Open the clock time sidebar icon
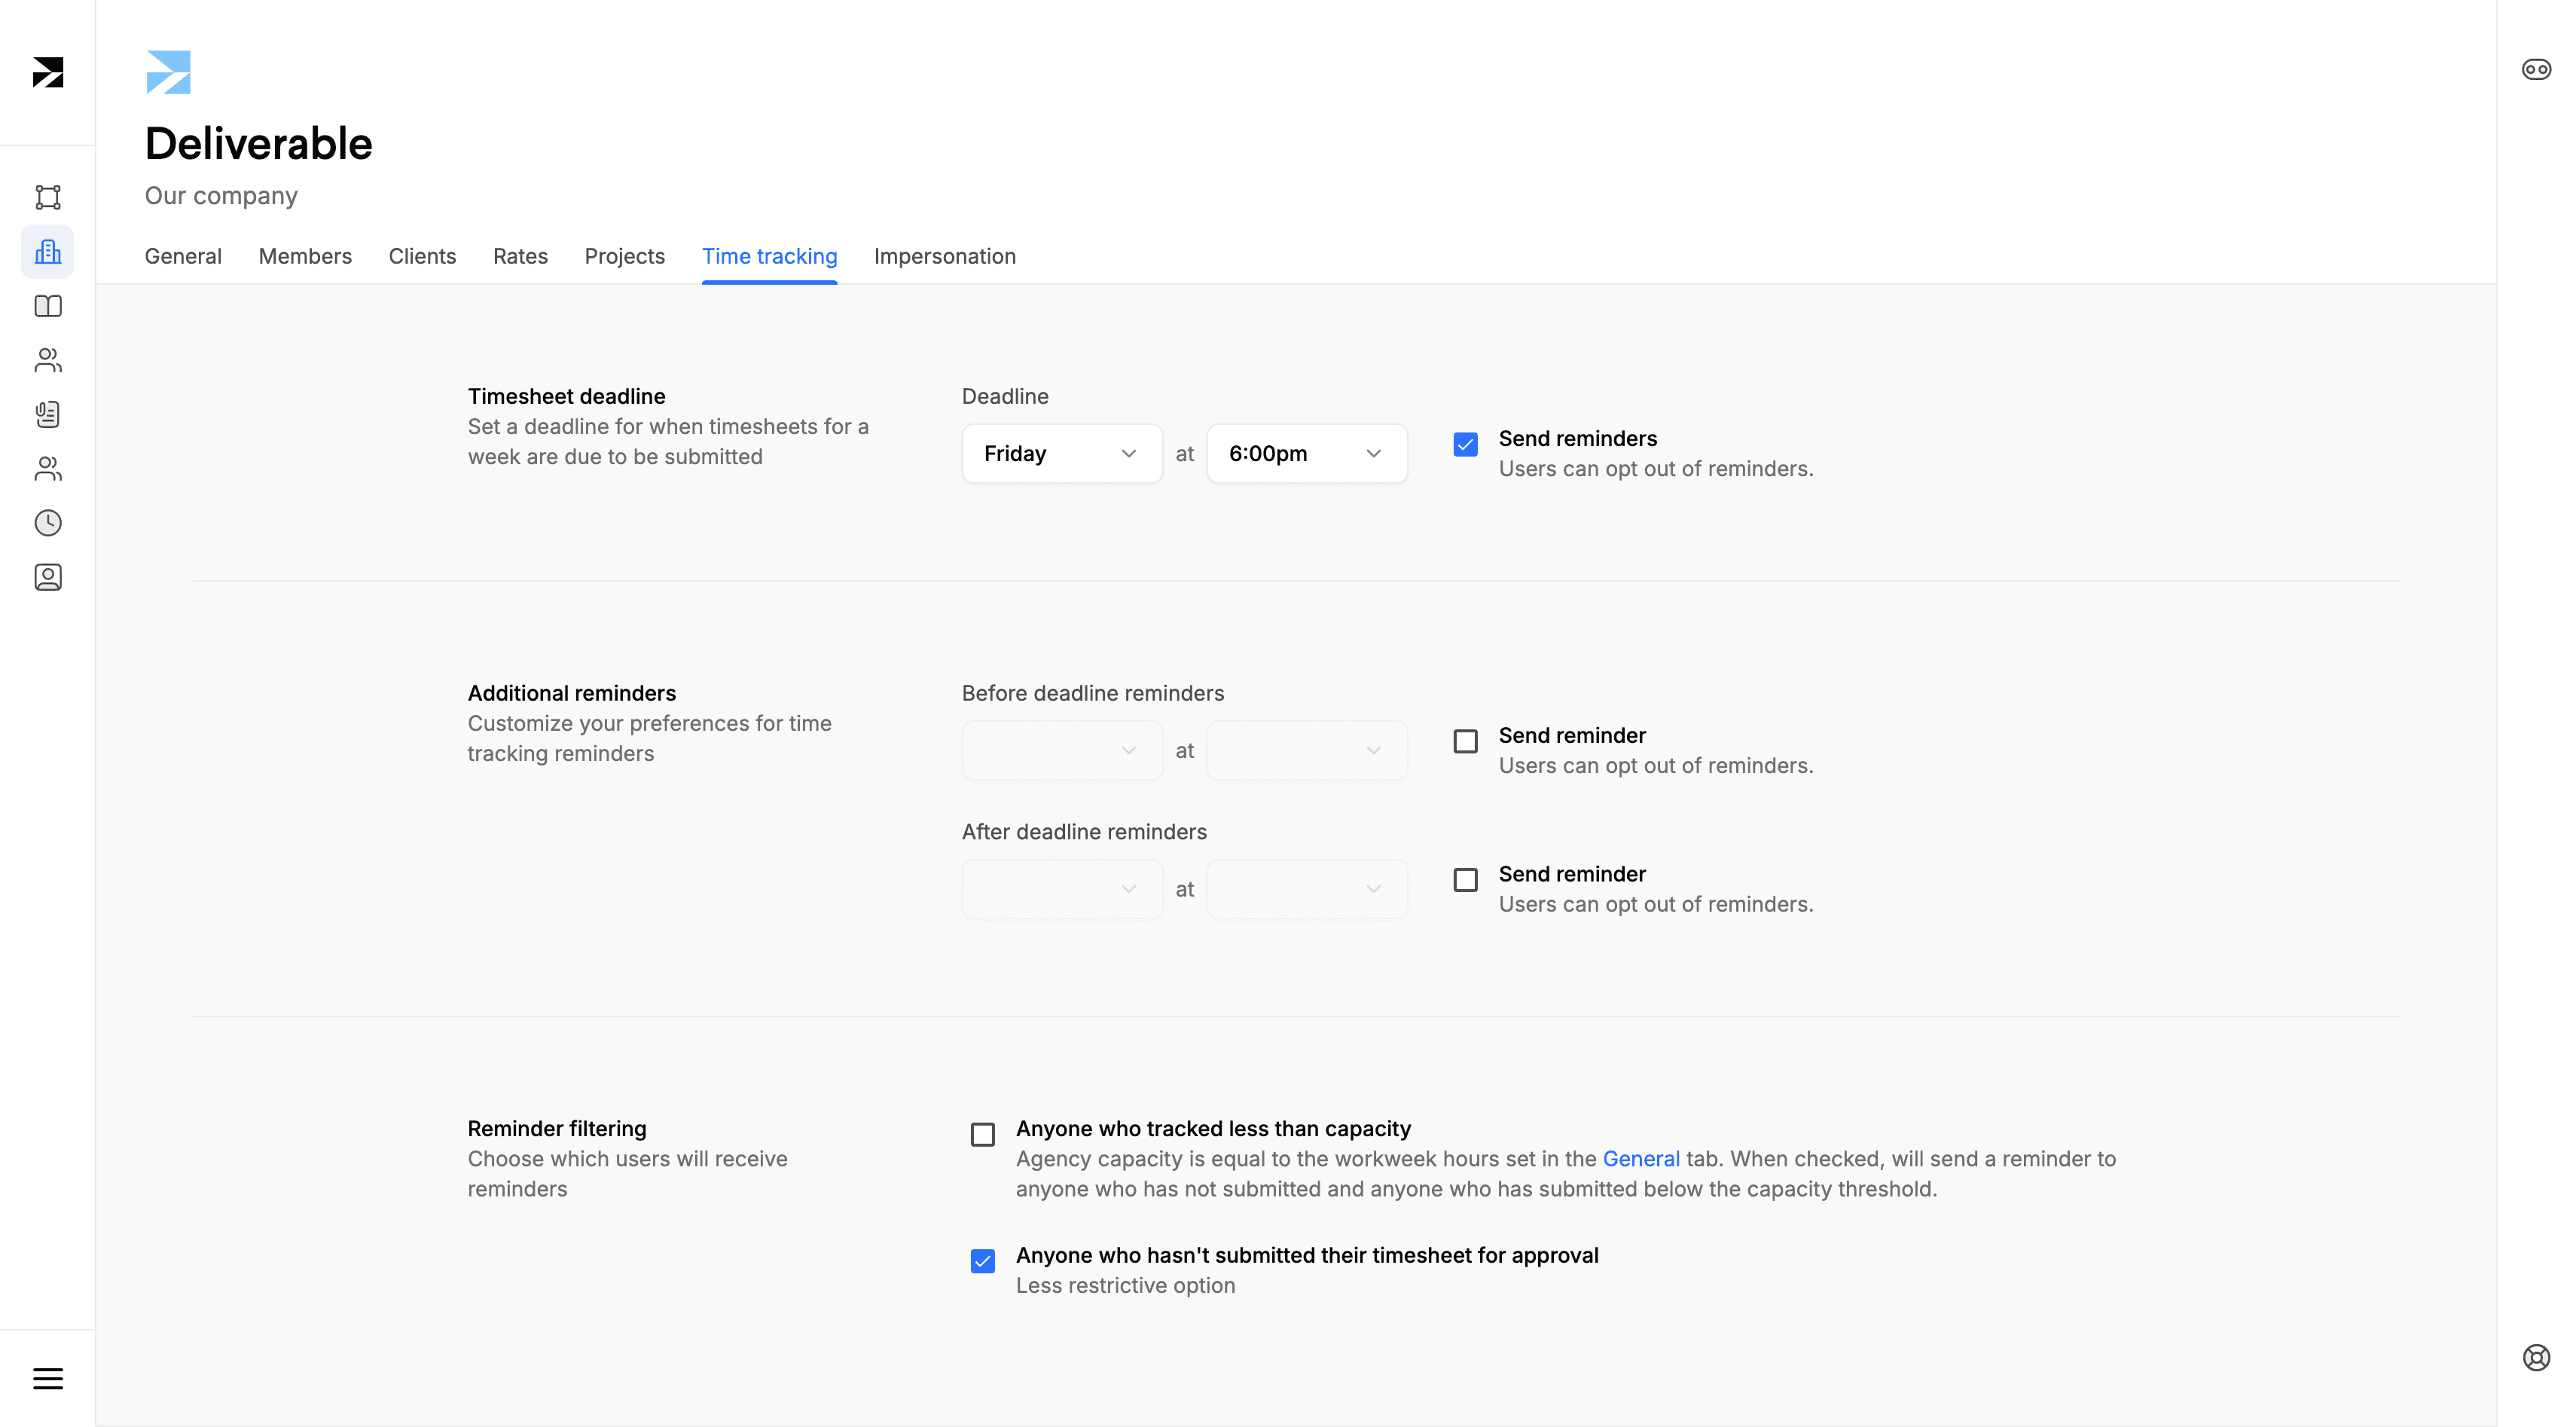The height and width of the screenshot is (1427, 2576). click(48, 523)
